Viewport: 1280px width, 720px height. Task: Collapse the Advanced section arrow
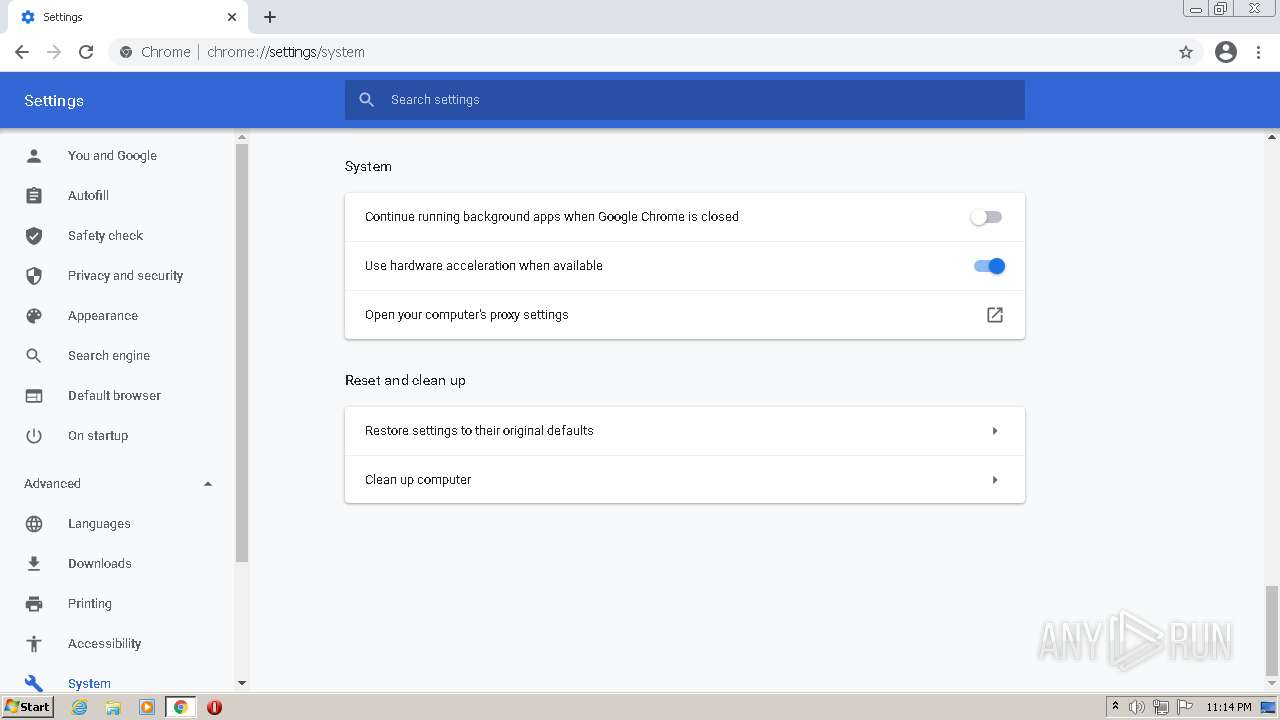[208, 484]
